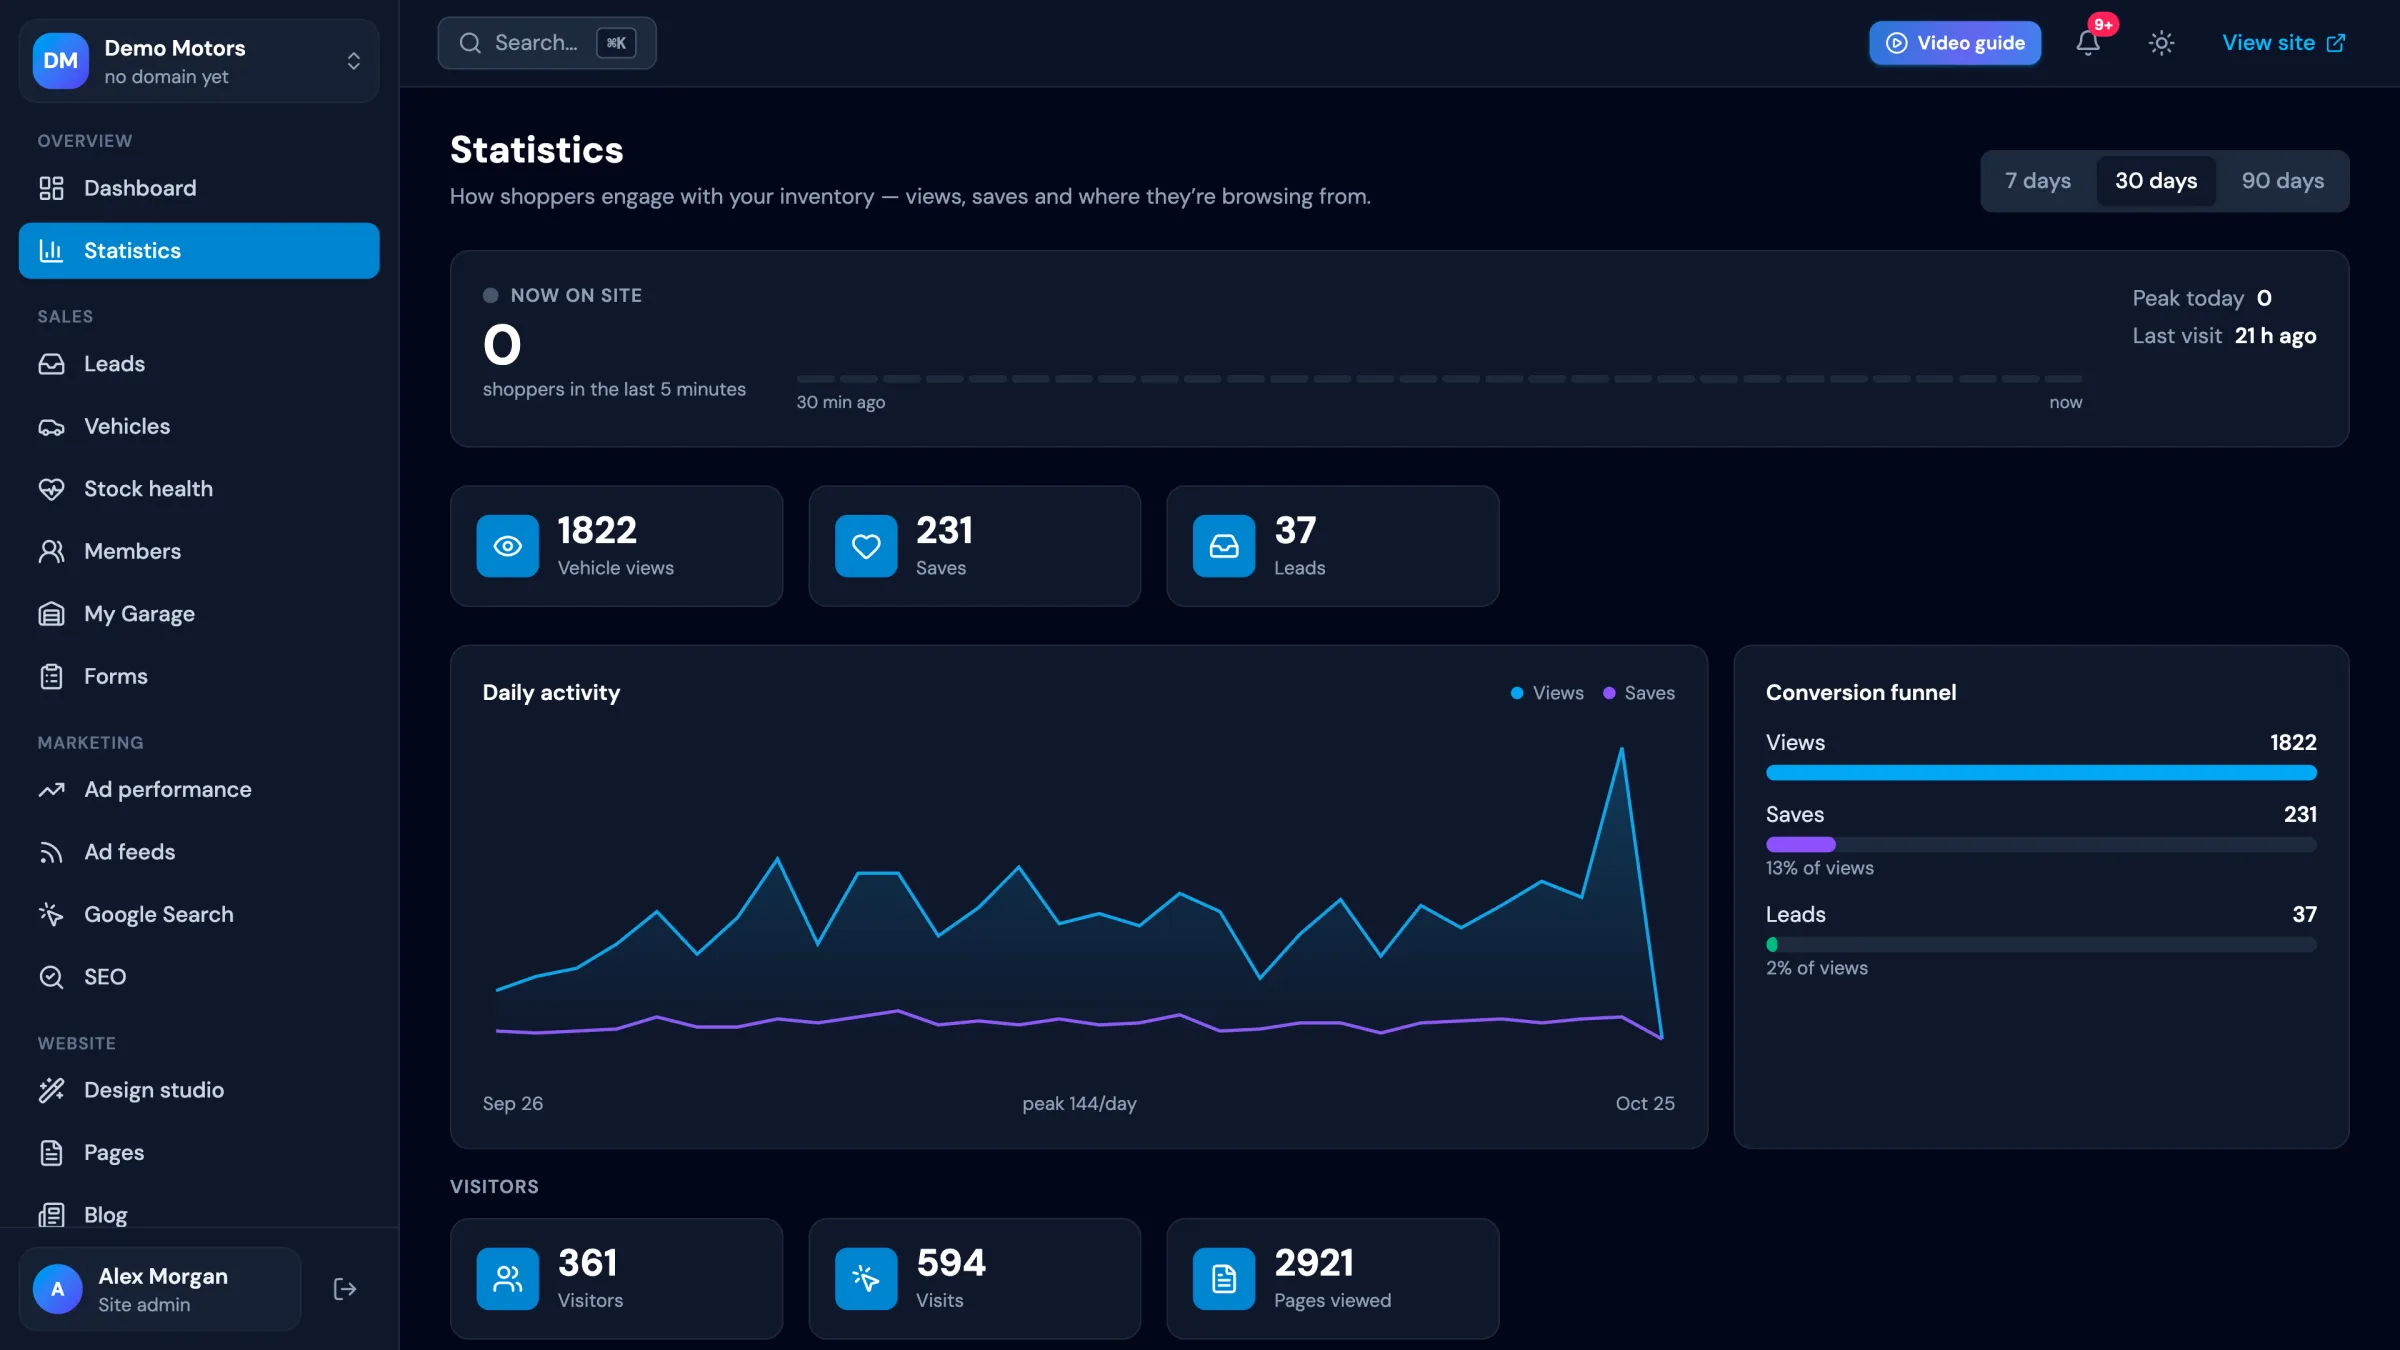Click the DM logo avatar
2400x1350 pixels.
60,61
